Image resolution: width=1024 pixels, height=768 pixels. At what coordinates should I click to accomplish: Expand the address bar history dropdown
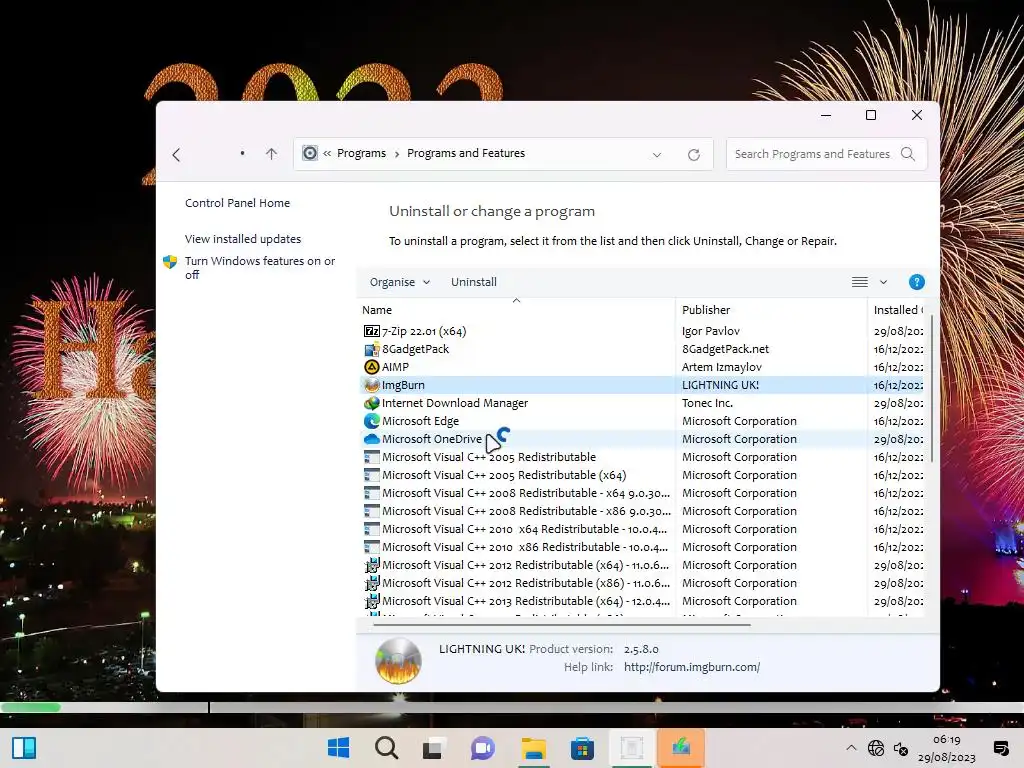tap(656, 155)
